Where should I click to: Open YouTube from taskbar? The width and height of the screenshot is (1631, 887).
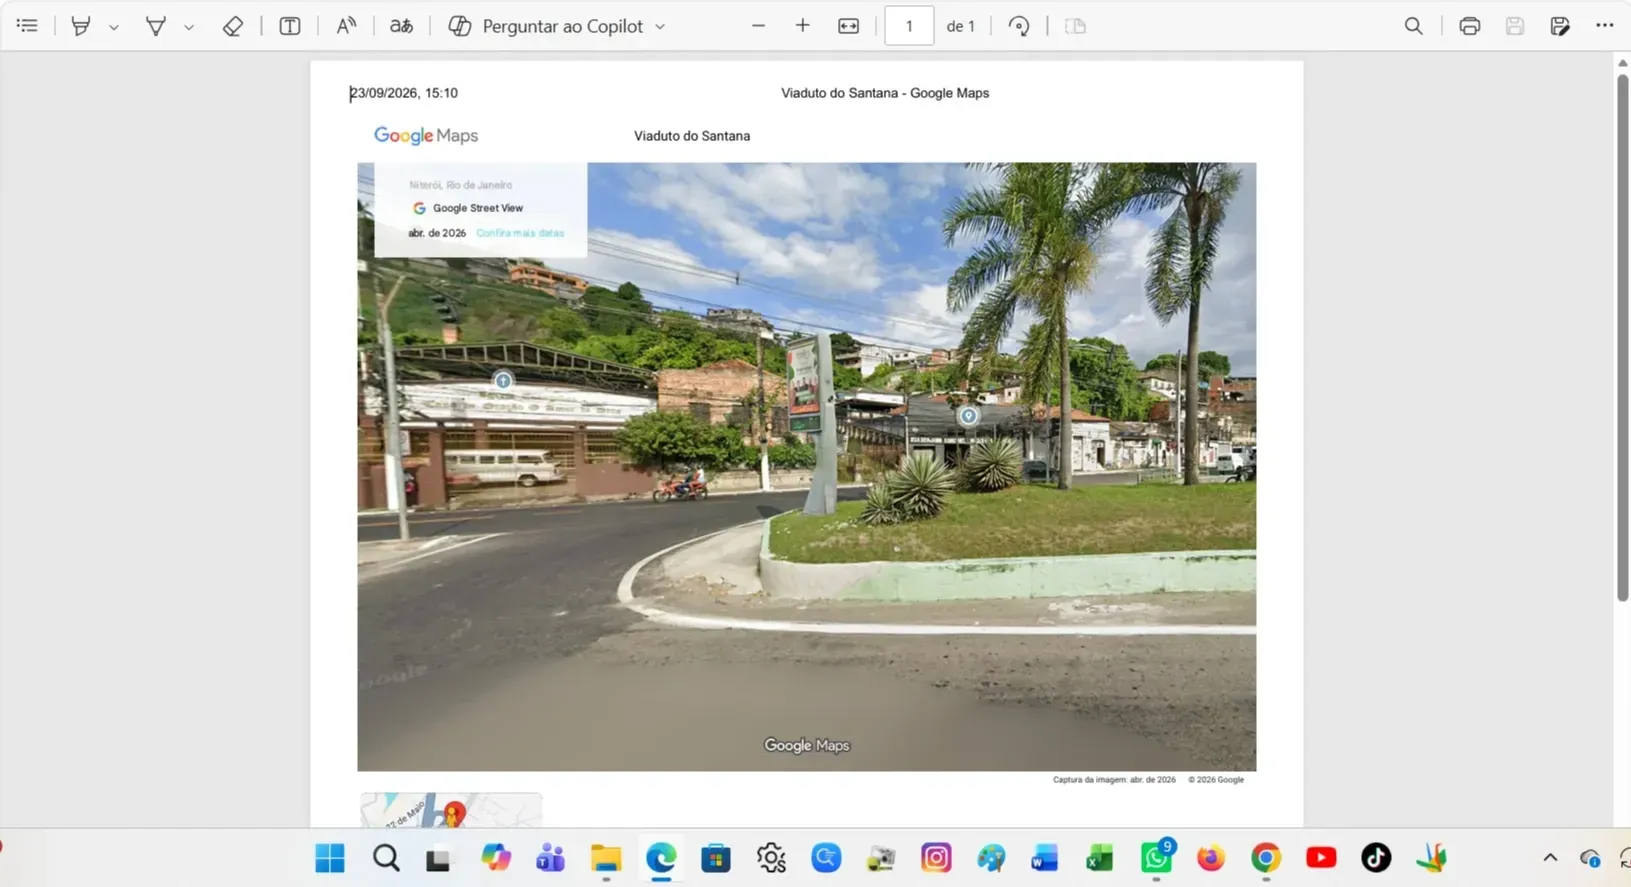pos(1321,858)
